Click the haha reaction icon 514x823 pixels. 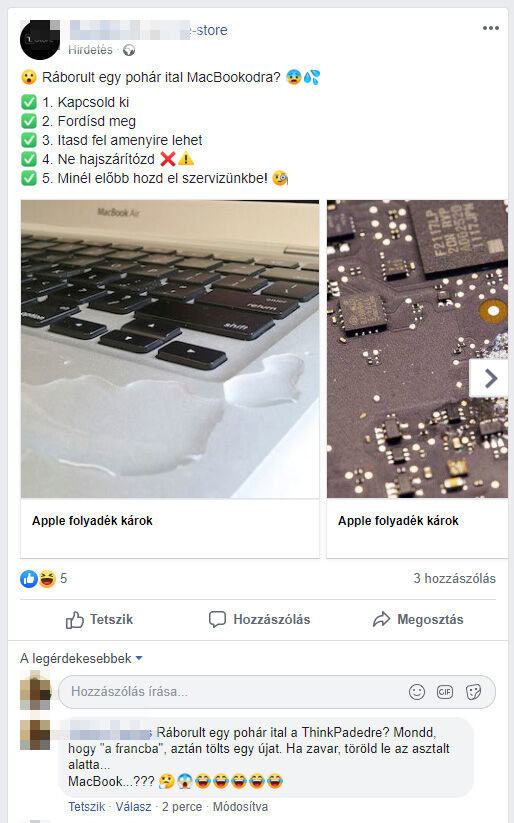[x=47, y=578]
